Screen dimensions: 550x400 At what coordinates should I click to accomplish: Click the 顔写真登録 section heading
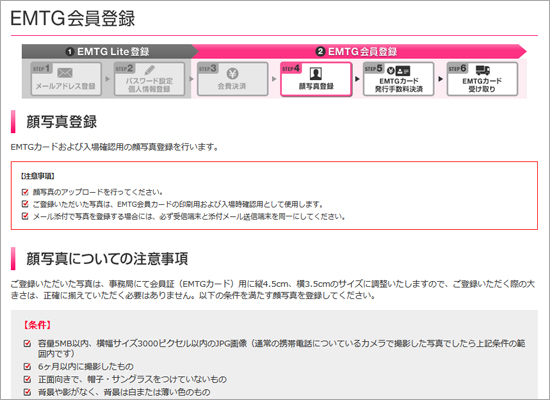[x=62, y=122]
